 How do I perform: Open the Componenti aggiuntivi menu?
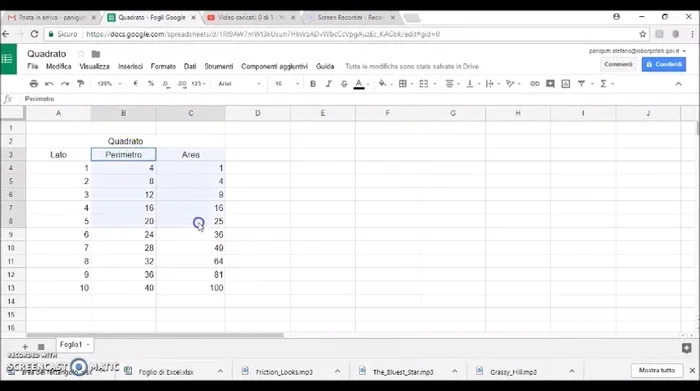[x=274, y=66]
